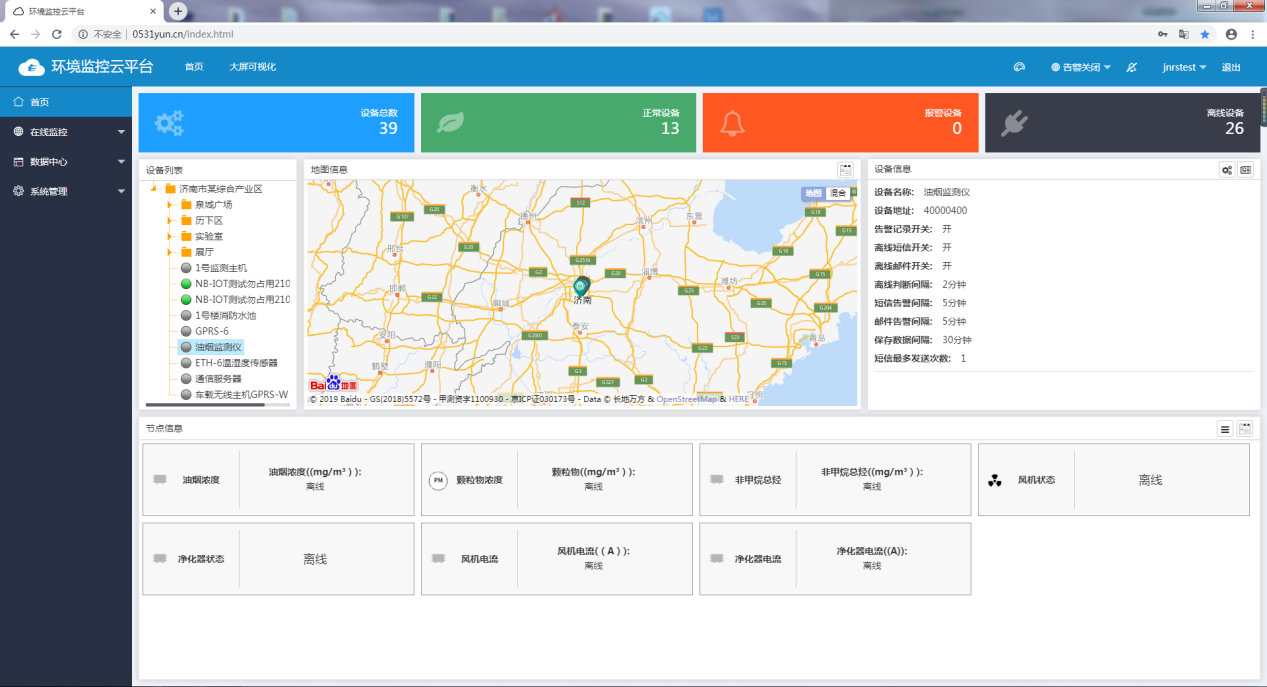The height and width of the screenshot is (687, 1267).
Task: Select device 1号楼消防水池
Action: point(225,315)
